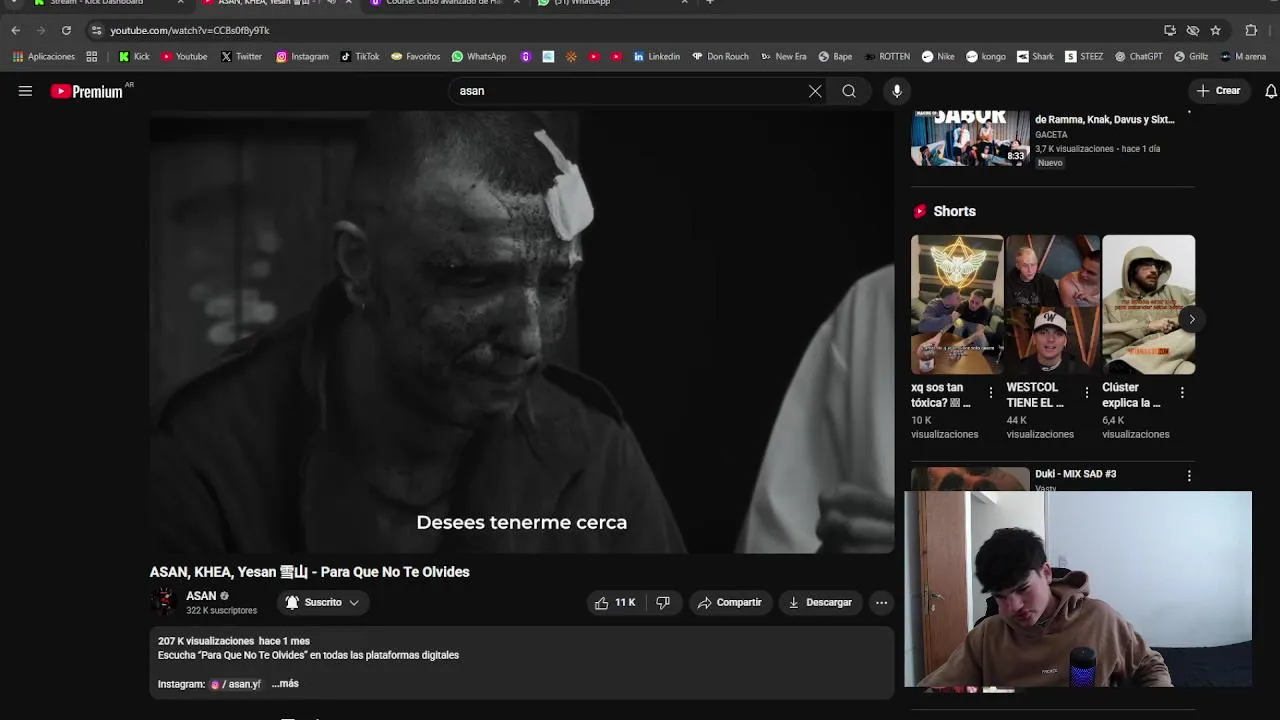Bookmark this page with the star icon
This screenshot has width=1280, height=720.
pyautogui.click(x=1215, y=30)
